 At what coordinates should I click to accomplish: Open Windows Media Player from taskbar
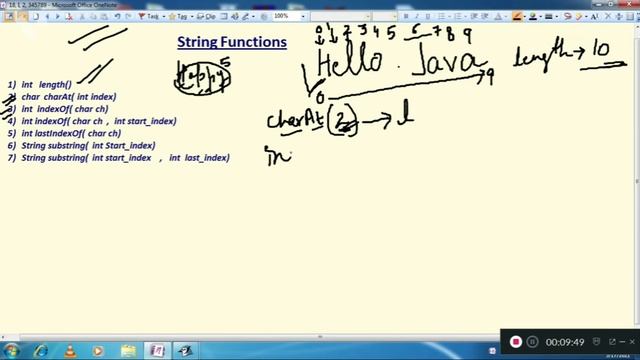coord(98,351)
